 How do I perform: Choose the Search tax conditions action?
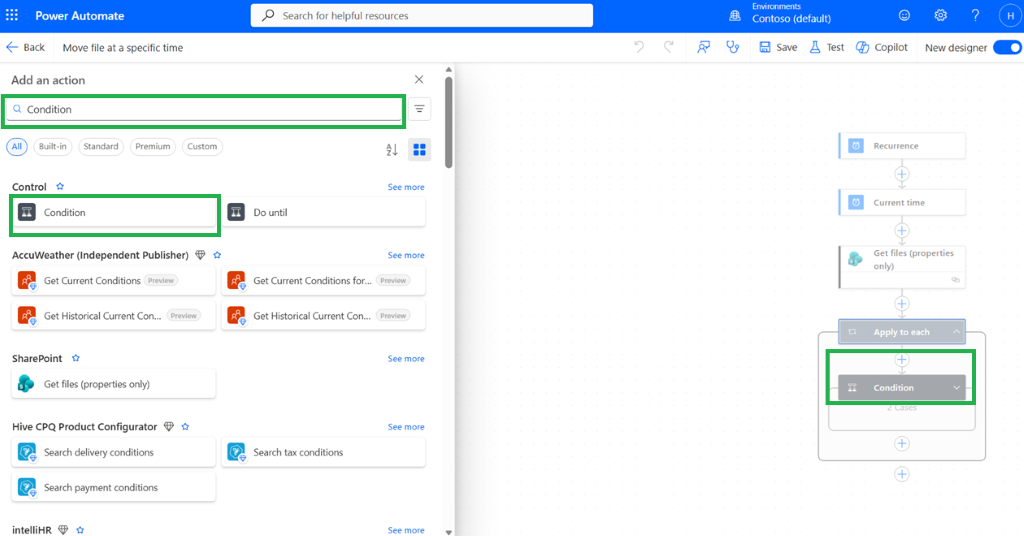pos(323,452)
